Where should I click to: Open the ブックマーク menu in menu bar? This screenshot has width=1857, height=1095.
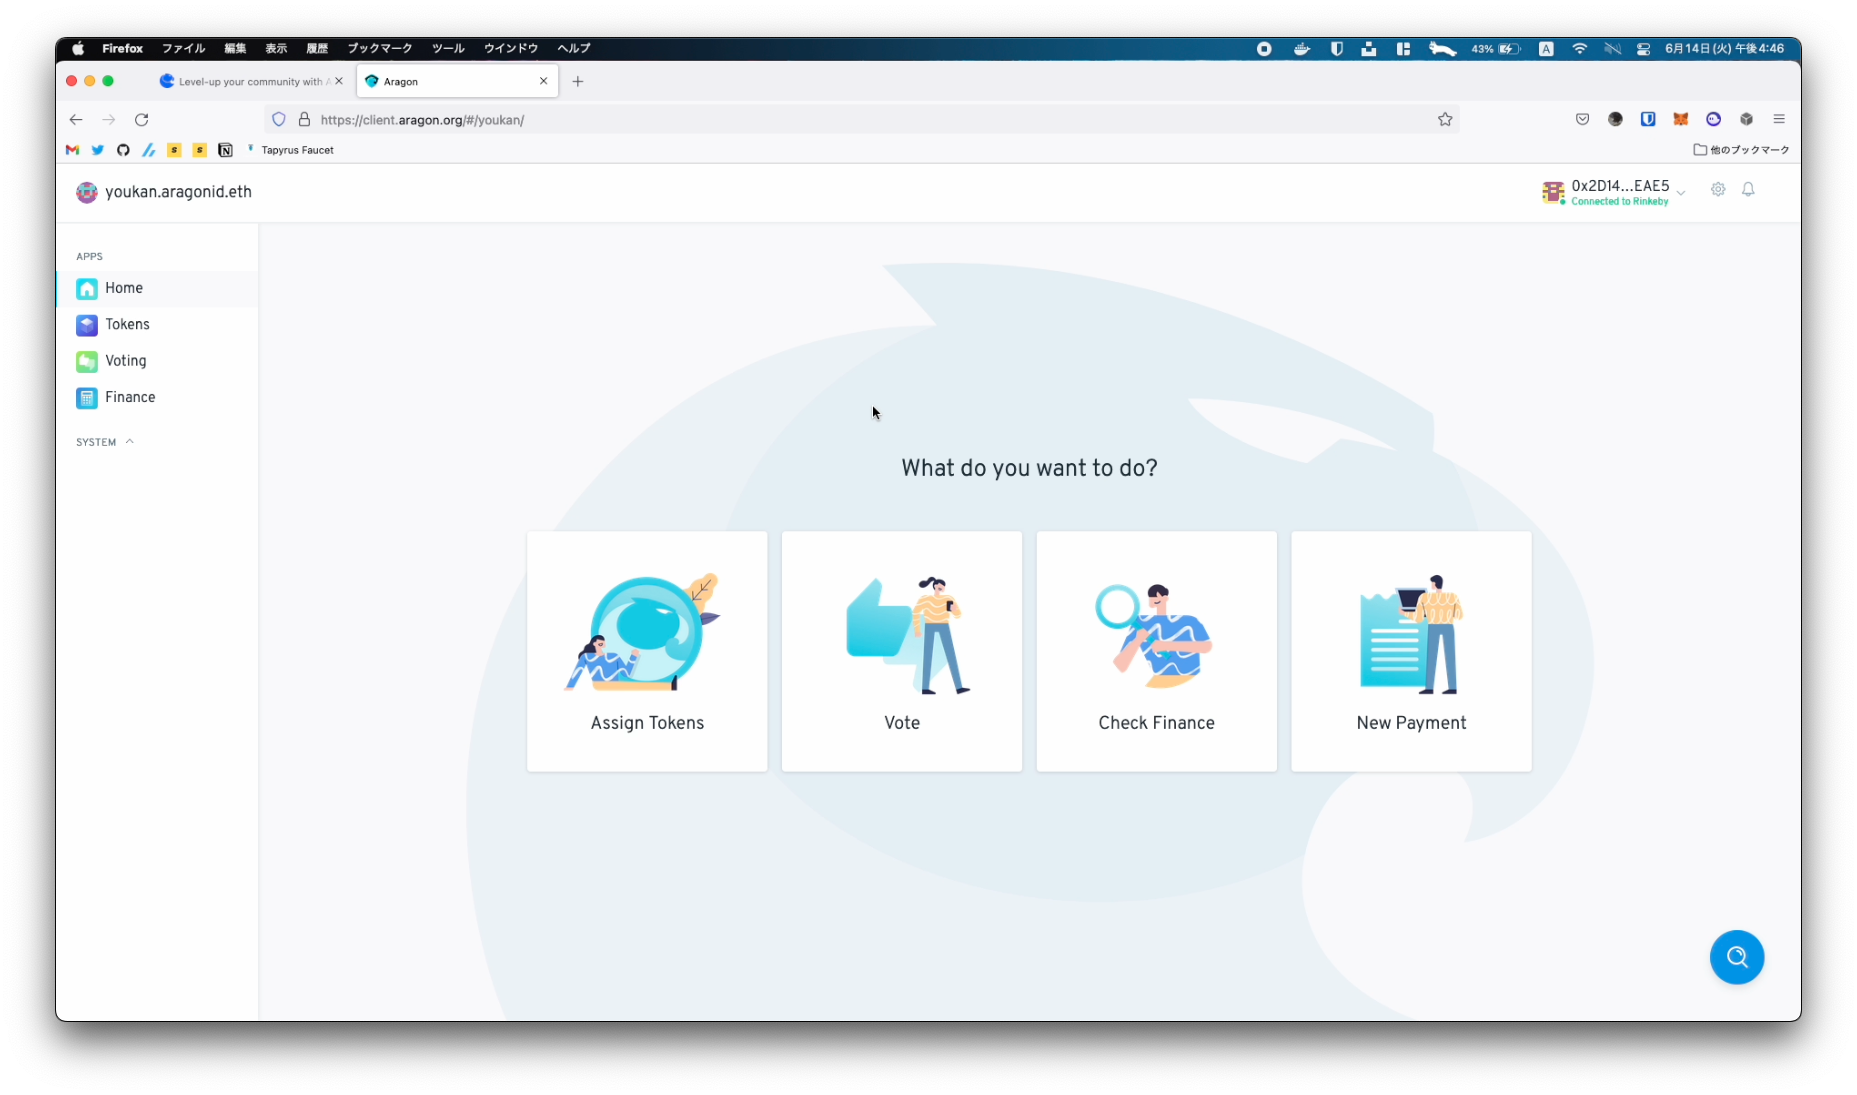click(379, 48)
